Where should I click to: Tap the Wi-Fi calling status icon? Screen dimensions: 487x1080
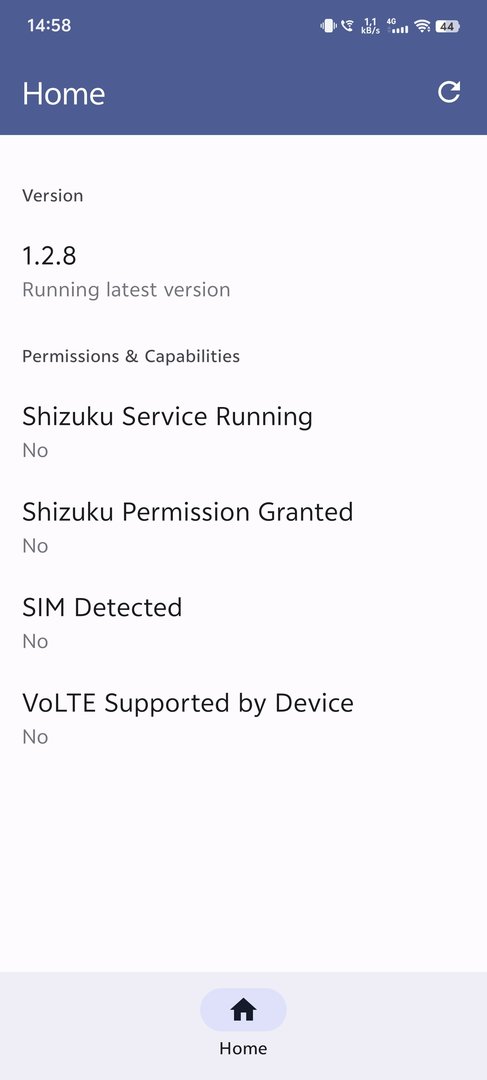pyautogui.click(x=348, y=26)
